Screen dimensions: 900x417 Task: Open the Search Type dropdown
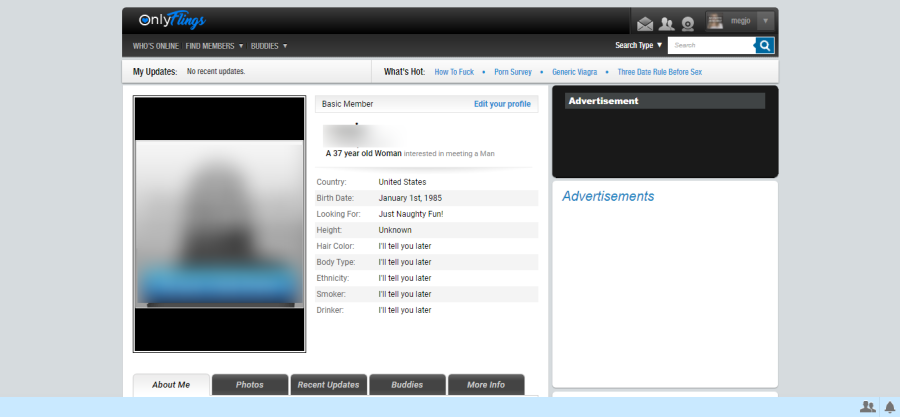tap(639, 45)
